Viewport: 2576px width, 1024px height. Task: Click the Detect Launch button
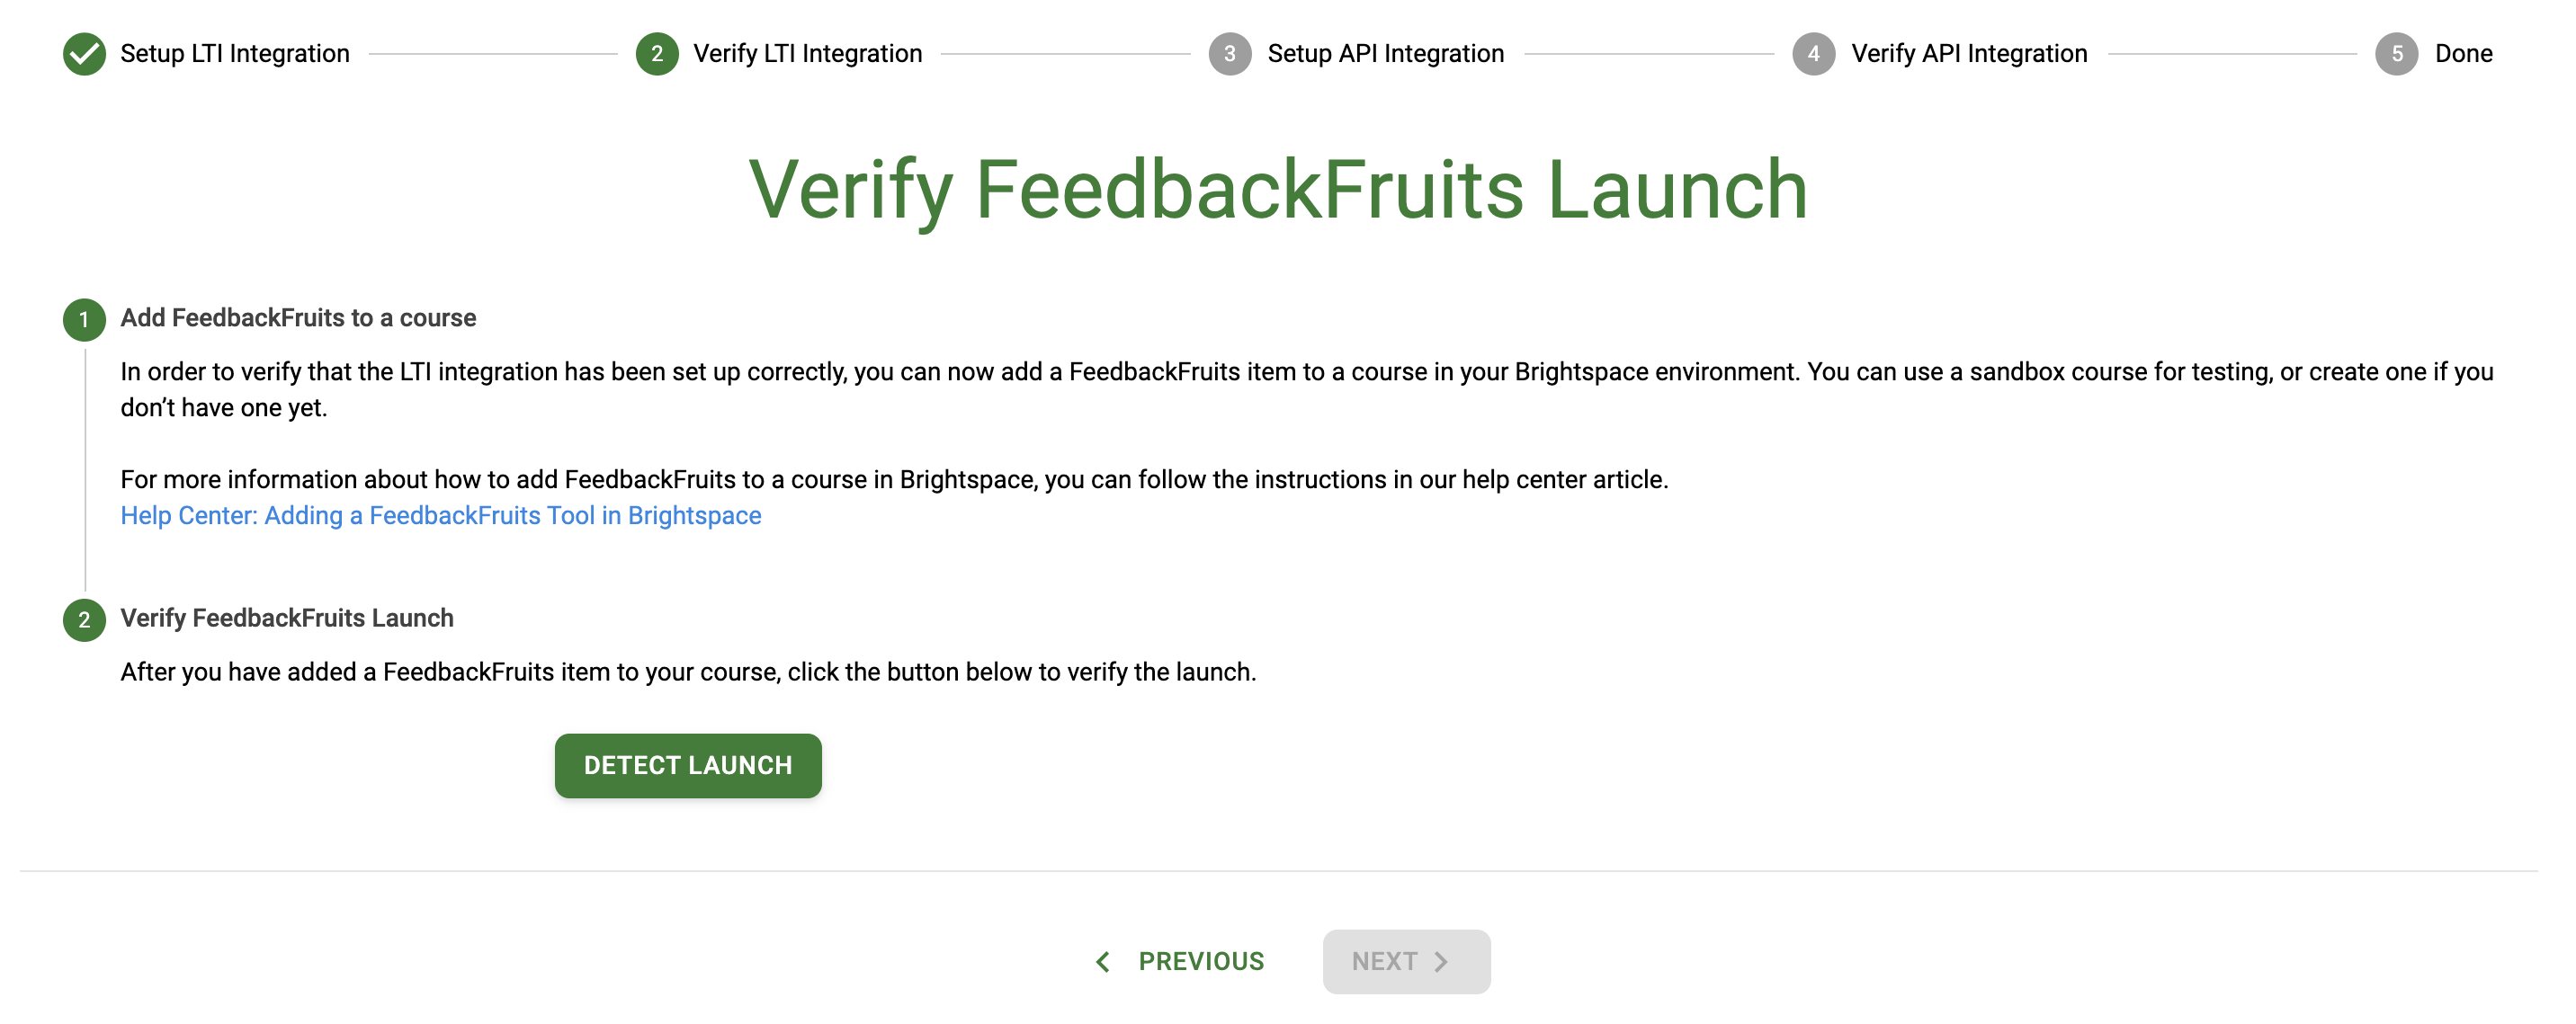pyautogui.click(x=688, y=766)
